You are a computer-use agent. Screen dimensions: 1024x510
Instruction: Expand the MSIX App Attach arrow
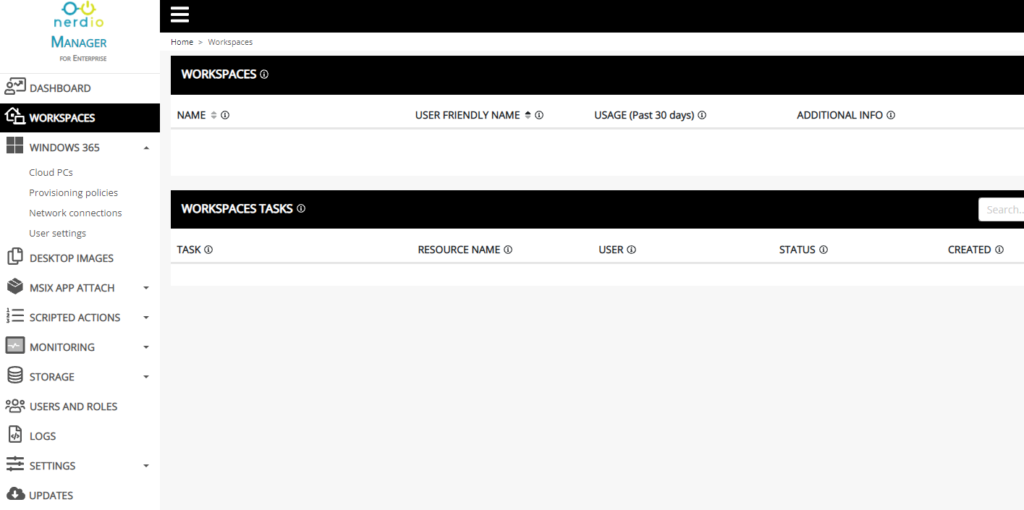146,287
